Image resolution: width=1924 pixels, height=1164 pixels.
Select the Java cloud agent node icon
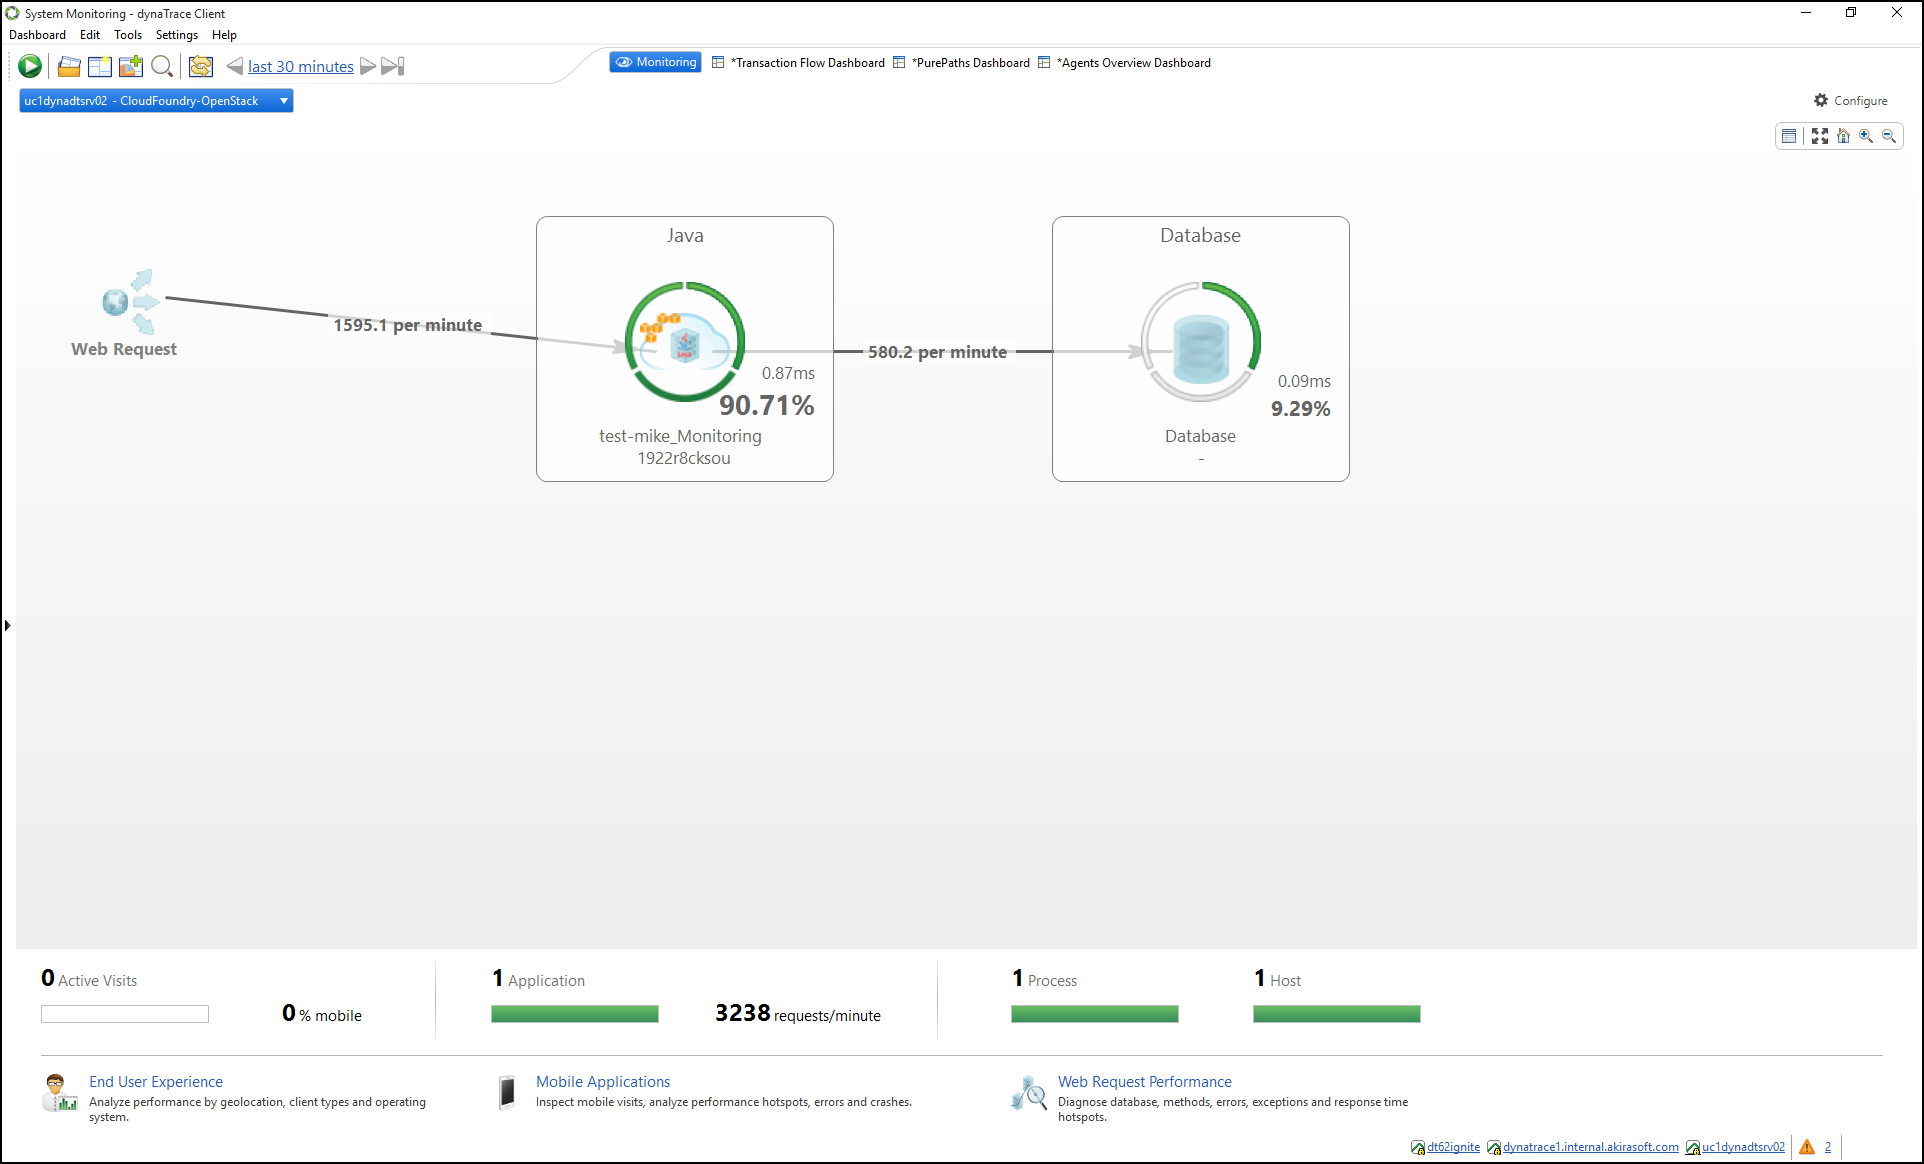(685, 342)
